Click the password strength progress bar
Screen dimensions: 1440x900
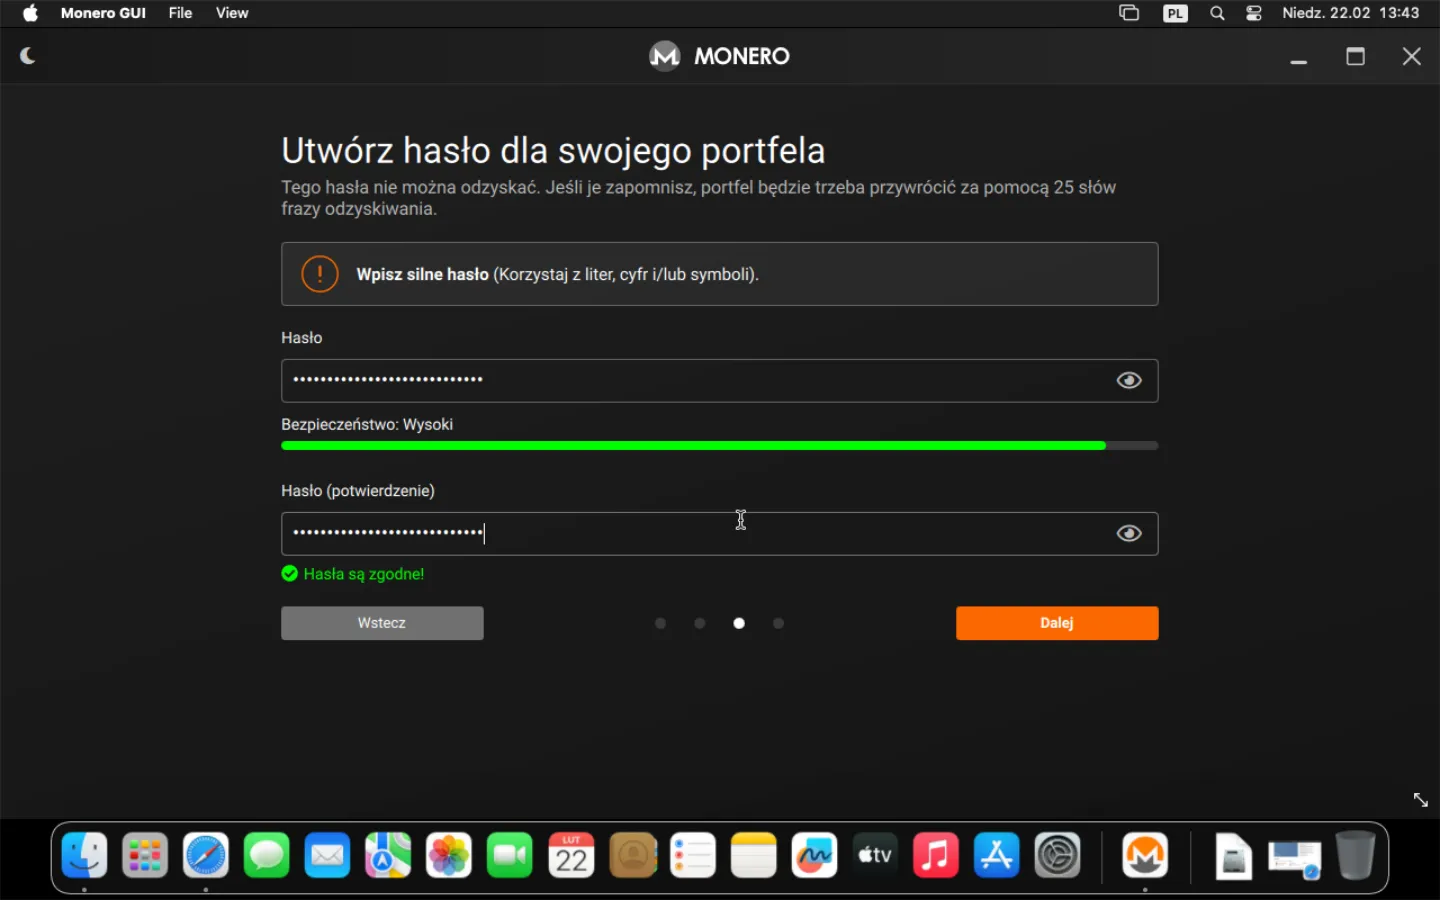719,445
